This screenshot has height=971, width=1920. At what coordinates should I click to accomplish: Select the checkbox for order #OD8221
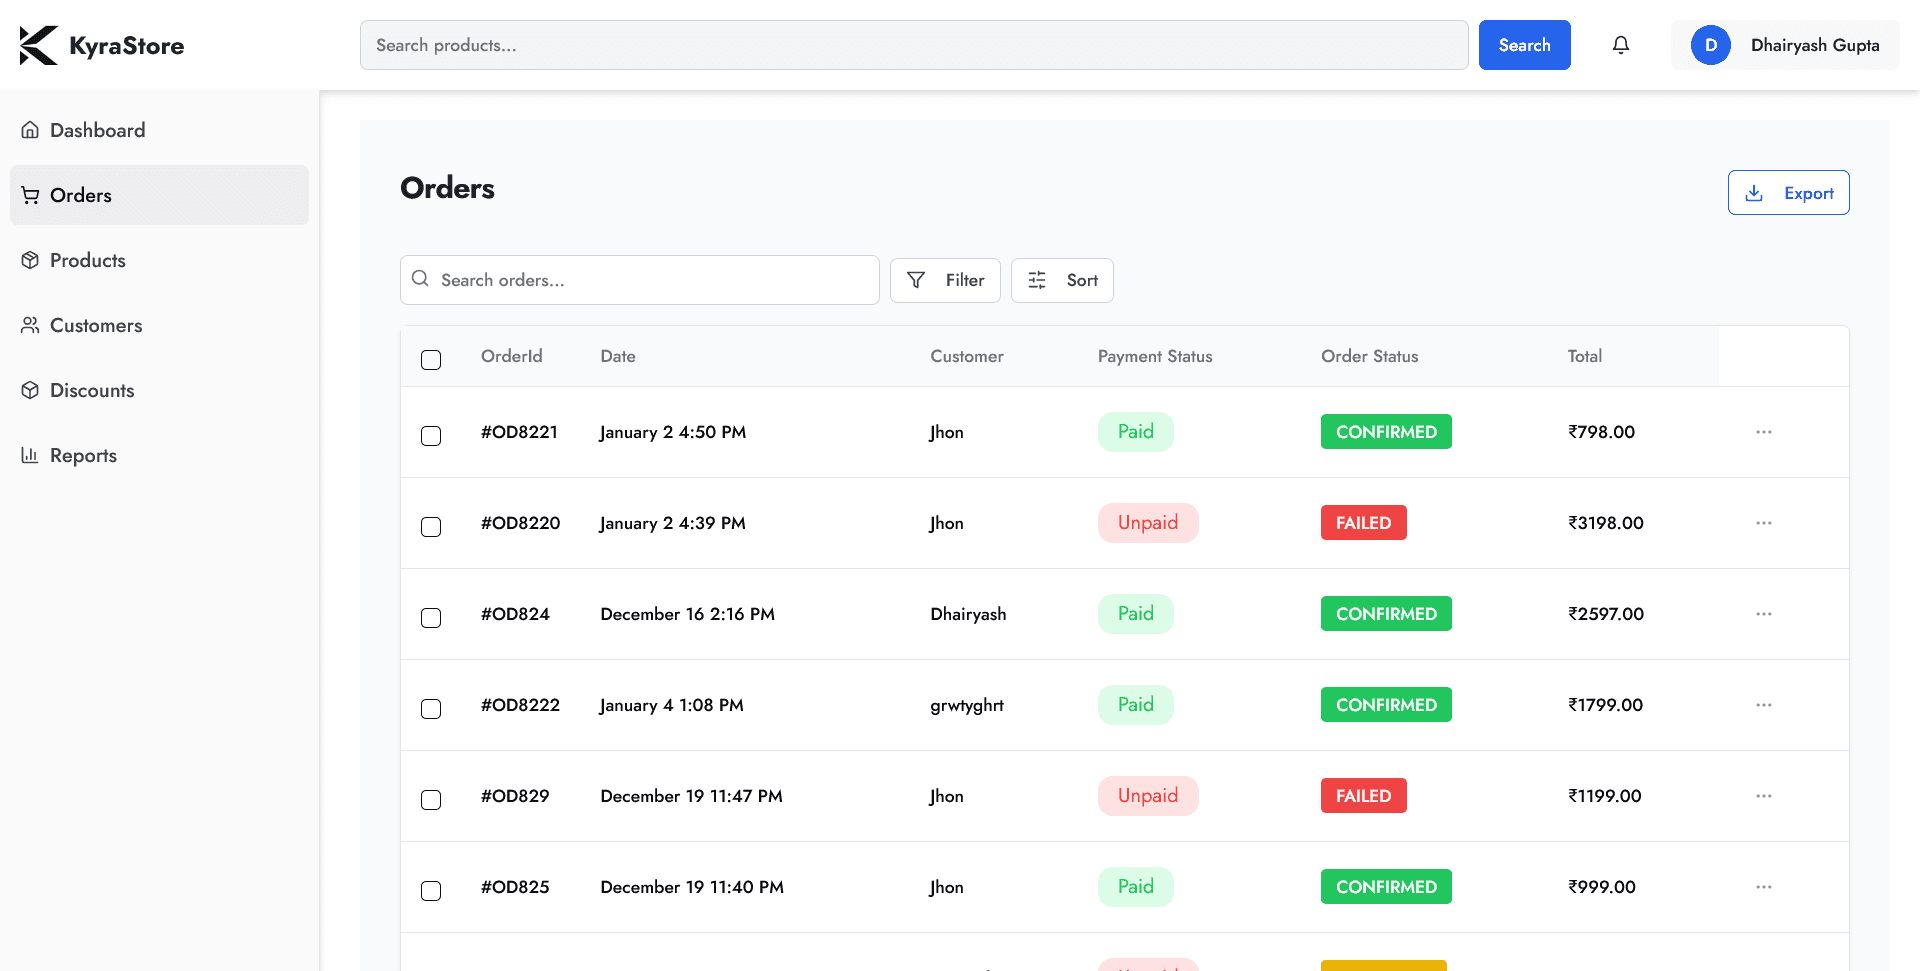click(431, 436)
